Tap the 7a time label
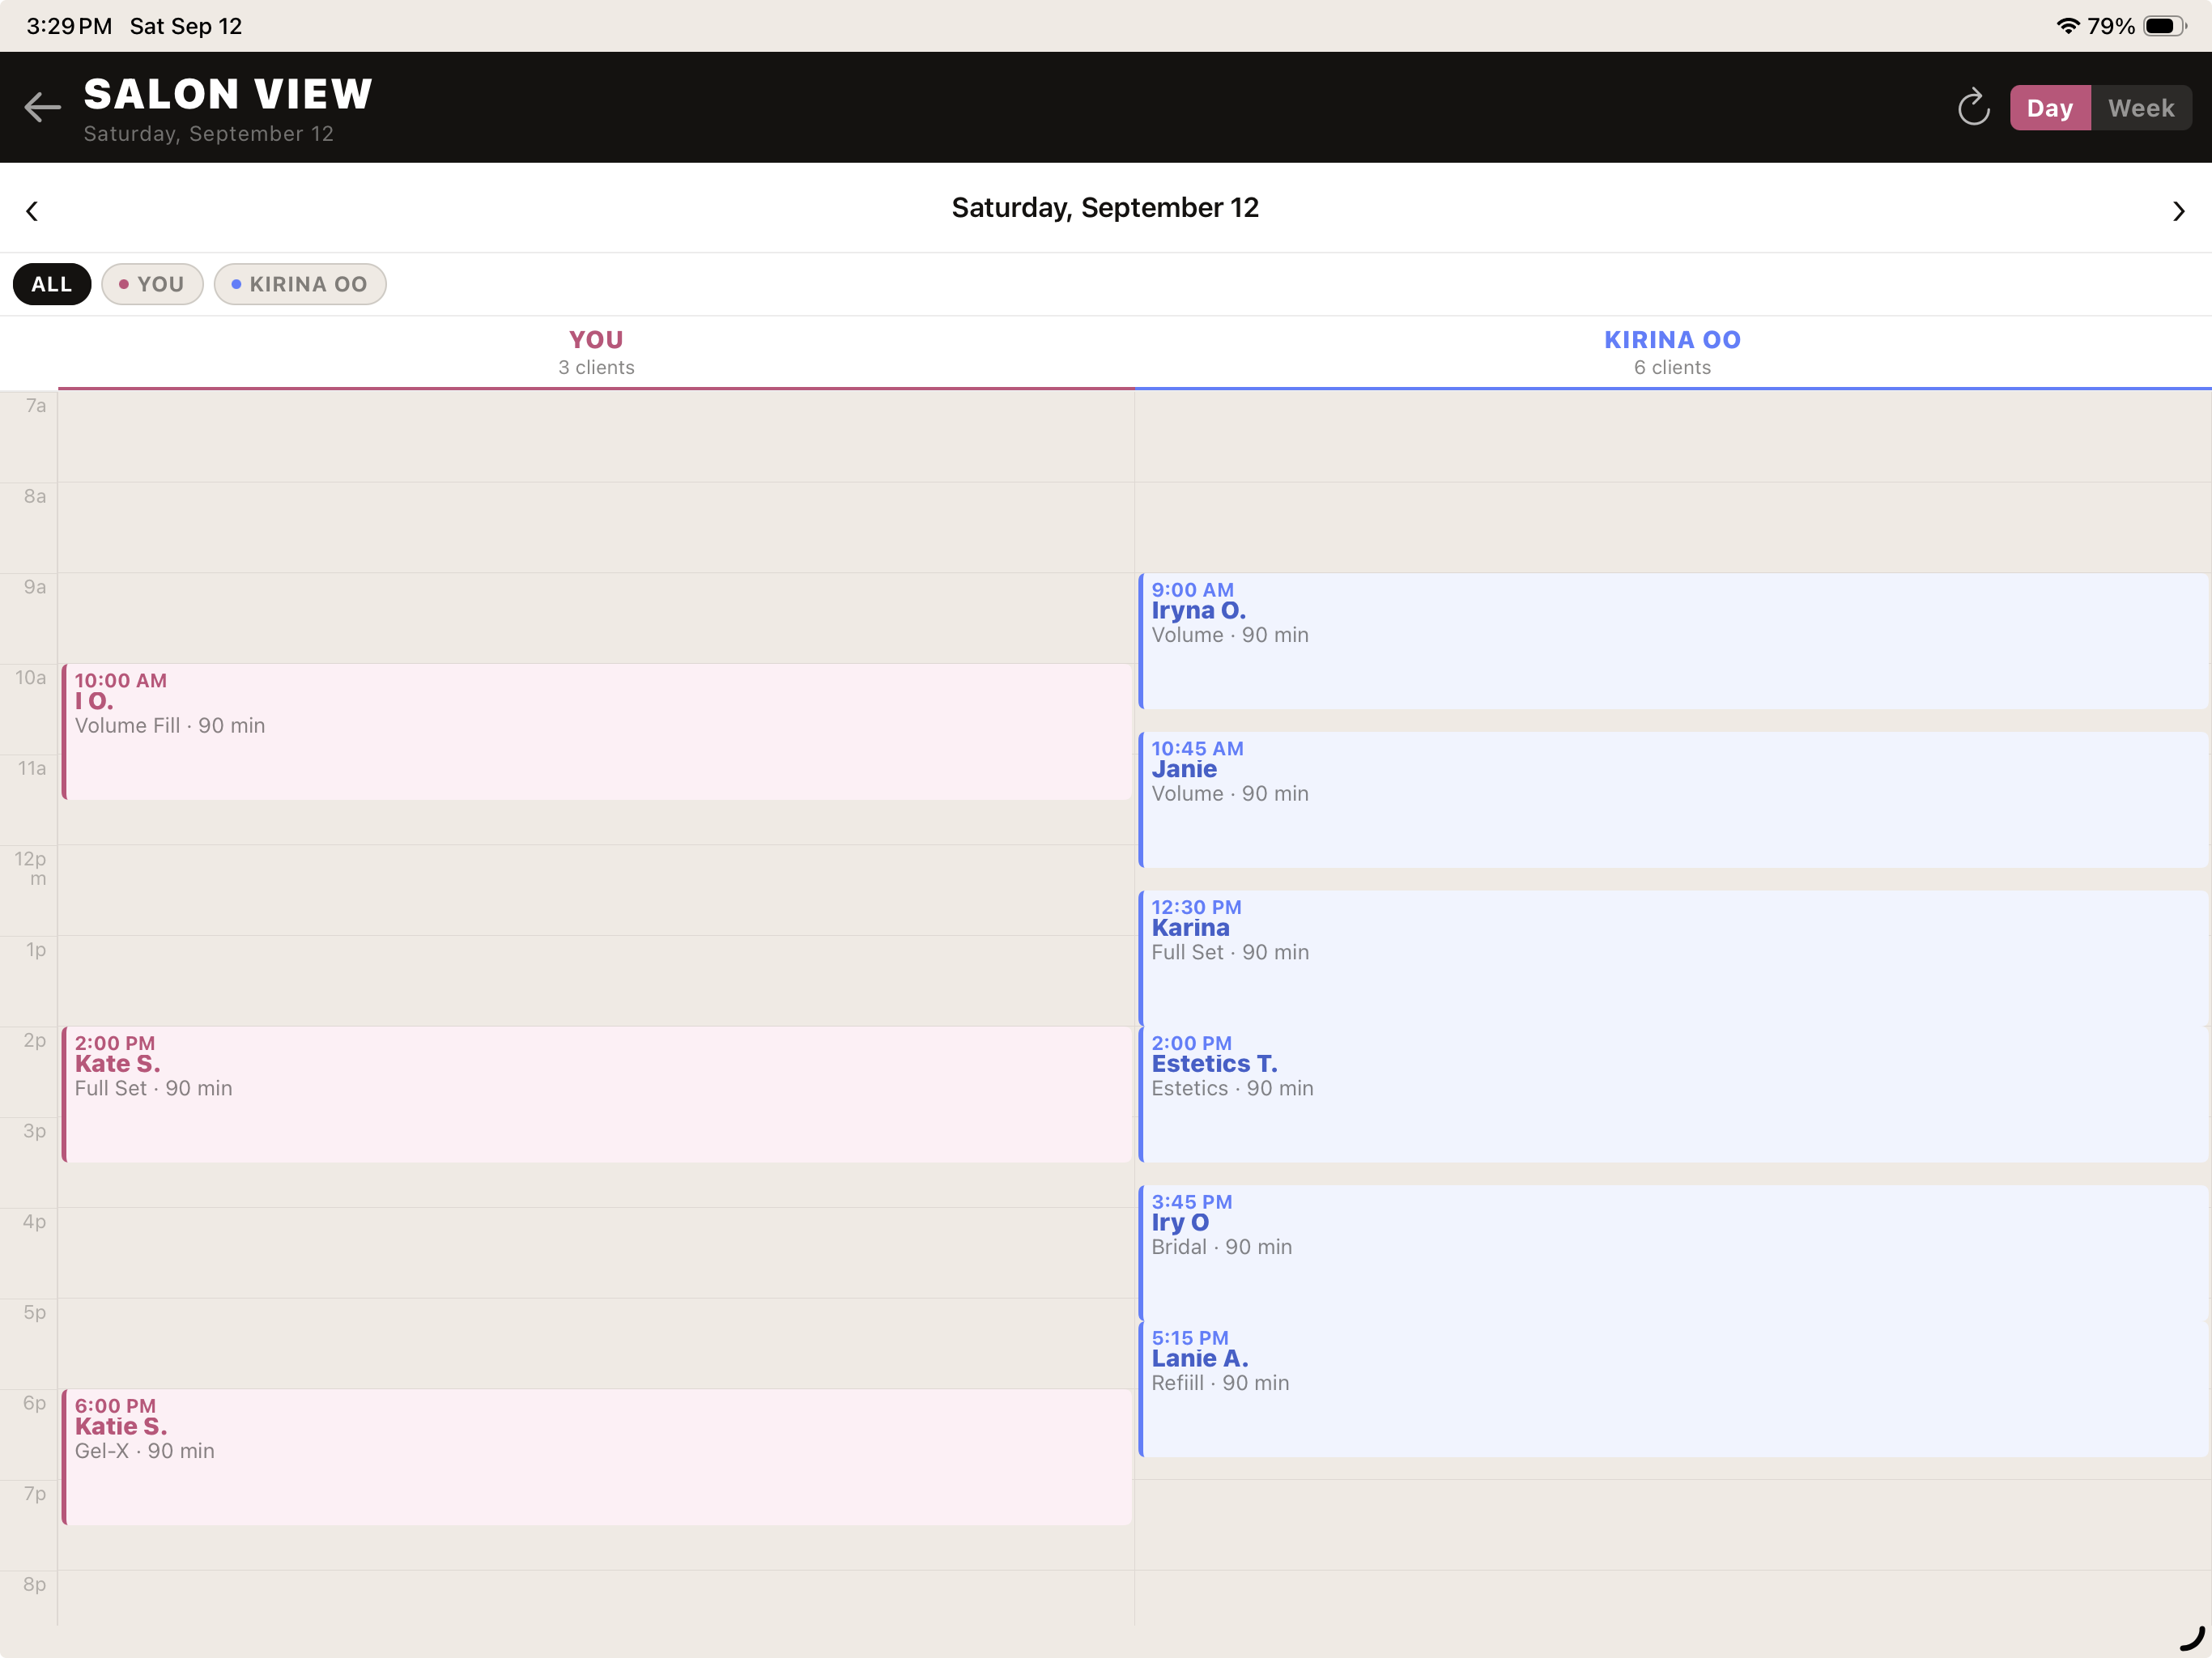 tap(36, 406)
